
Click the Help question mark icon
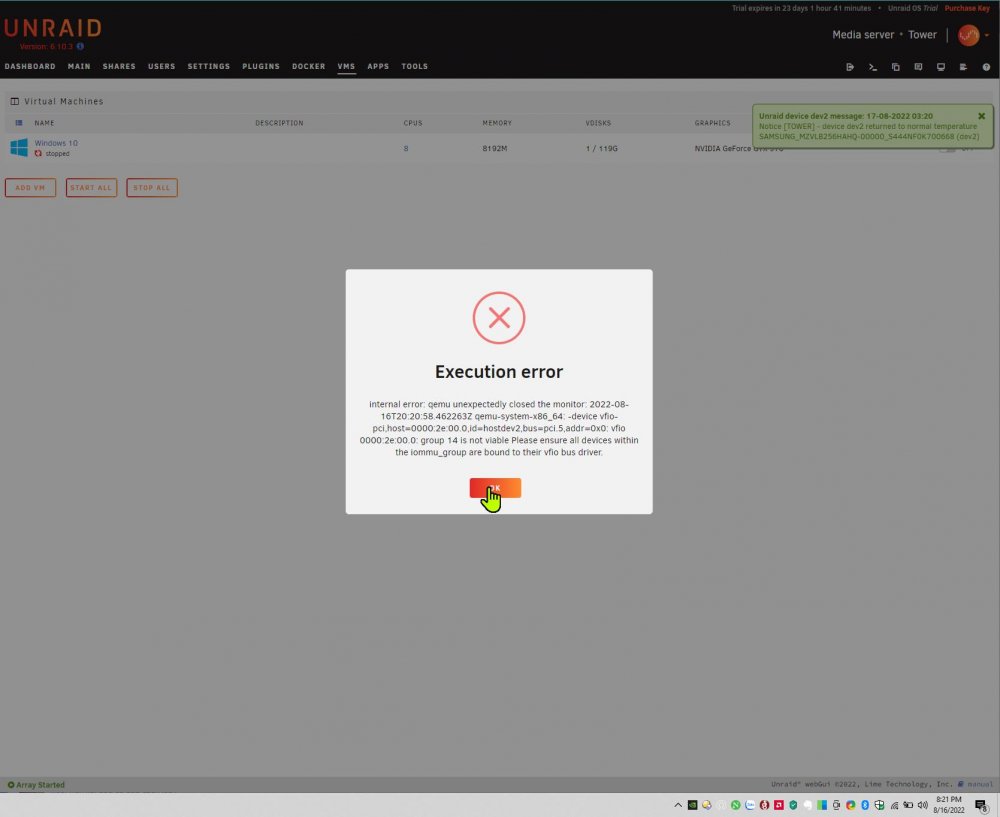point(986,67)
